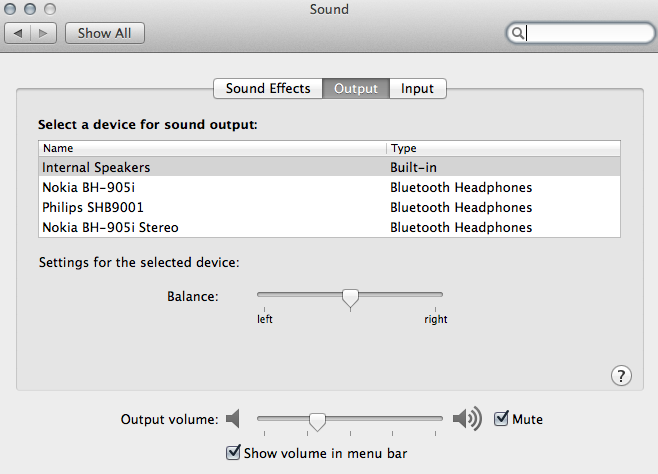Click the Show All button
658x474 pixels.
click(x=104, y=33)
